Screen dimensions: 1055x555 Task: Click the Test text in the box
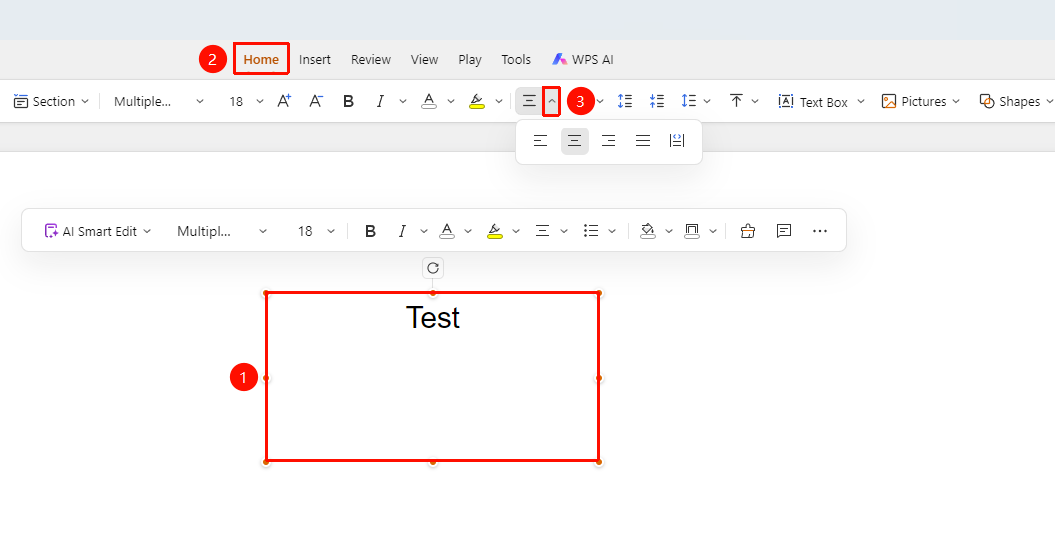[433, 318]
